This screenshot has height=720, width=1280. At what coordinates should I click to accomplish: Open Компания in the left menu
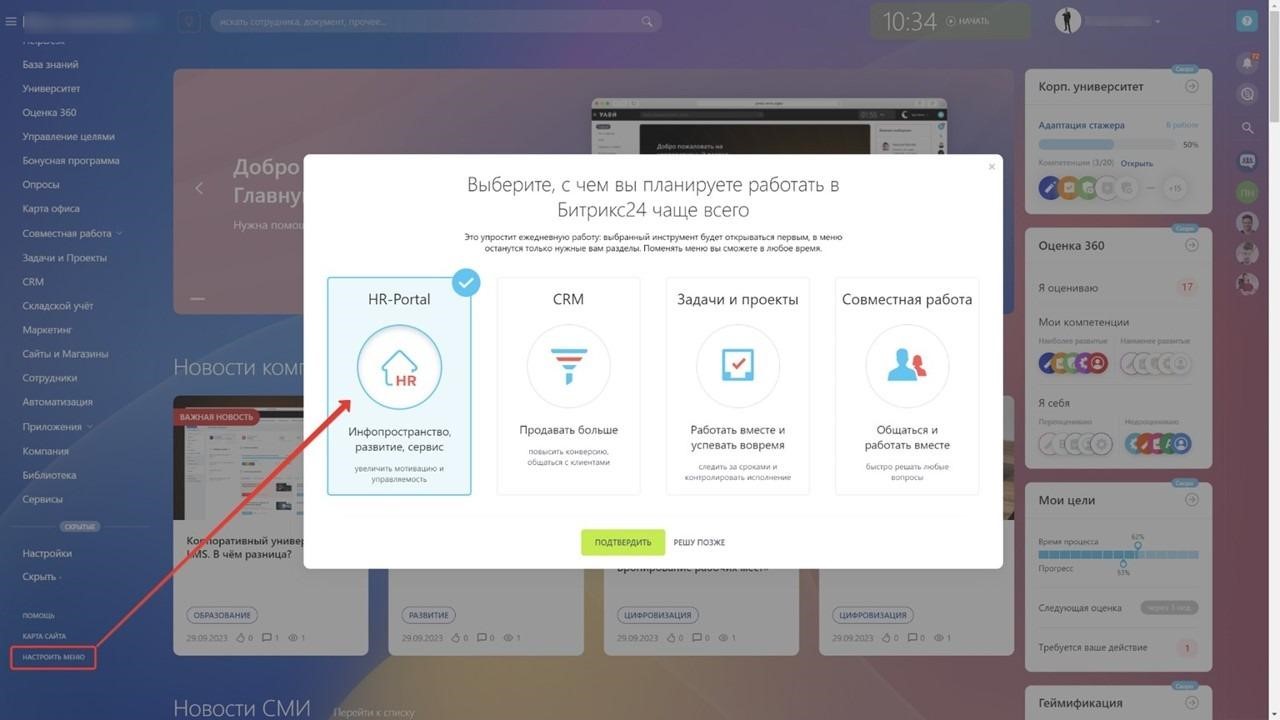tap(45, 451)
